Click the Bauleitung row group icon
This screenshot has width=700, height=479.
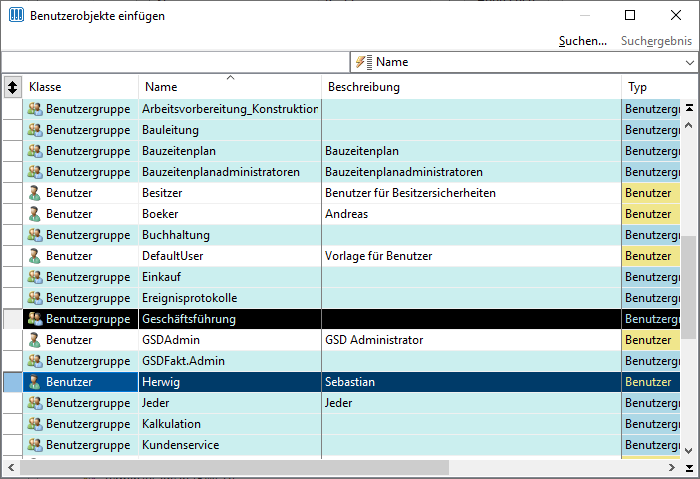point(35,130)
